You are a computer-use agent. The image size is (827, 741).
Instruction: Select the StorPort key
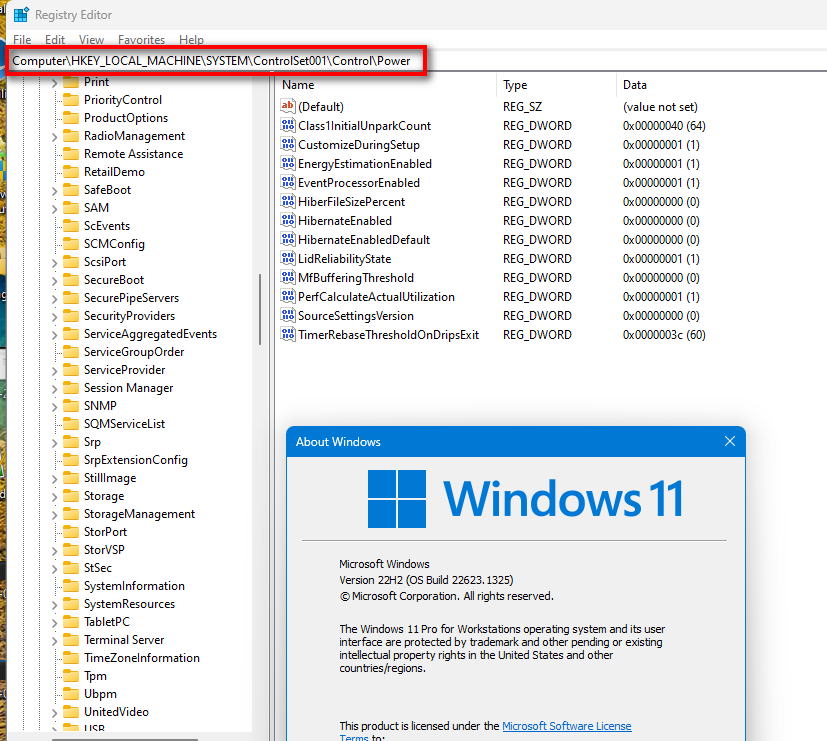tap(105, 532)
